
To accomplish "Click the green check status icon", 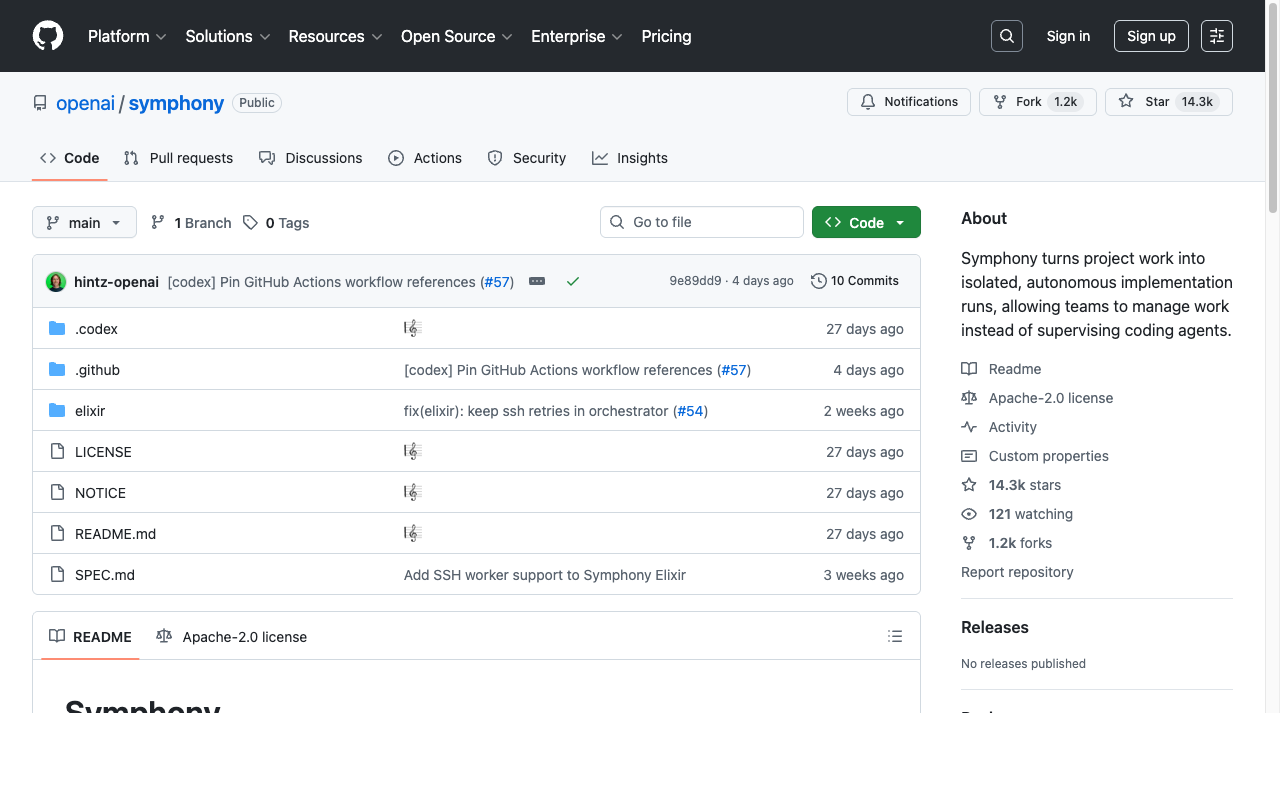I will click(573, 282).
